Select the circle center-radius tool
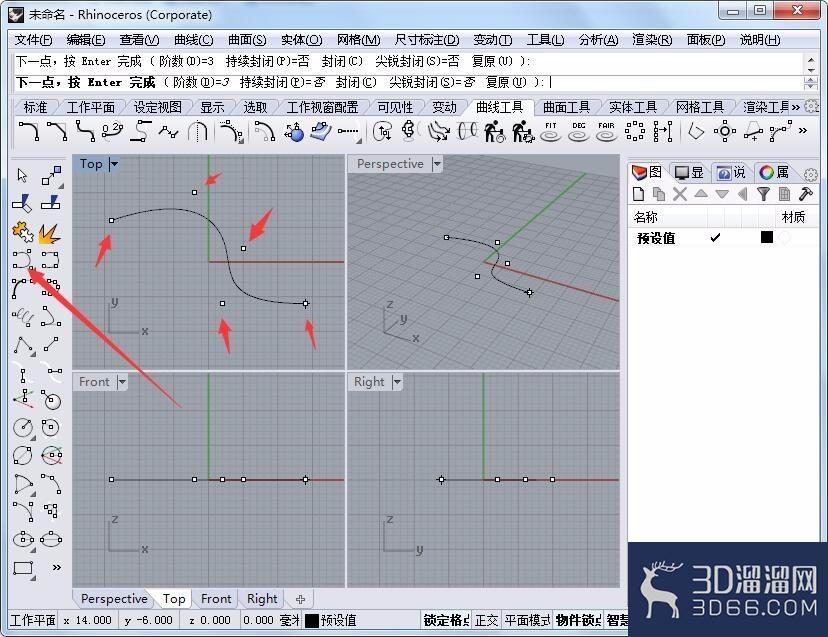This screenshot has height=637, width=828. [x=23, y=427]
